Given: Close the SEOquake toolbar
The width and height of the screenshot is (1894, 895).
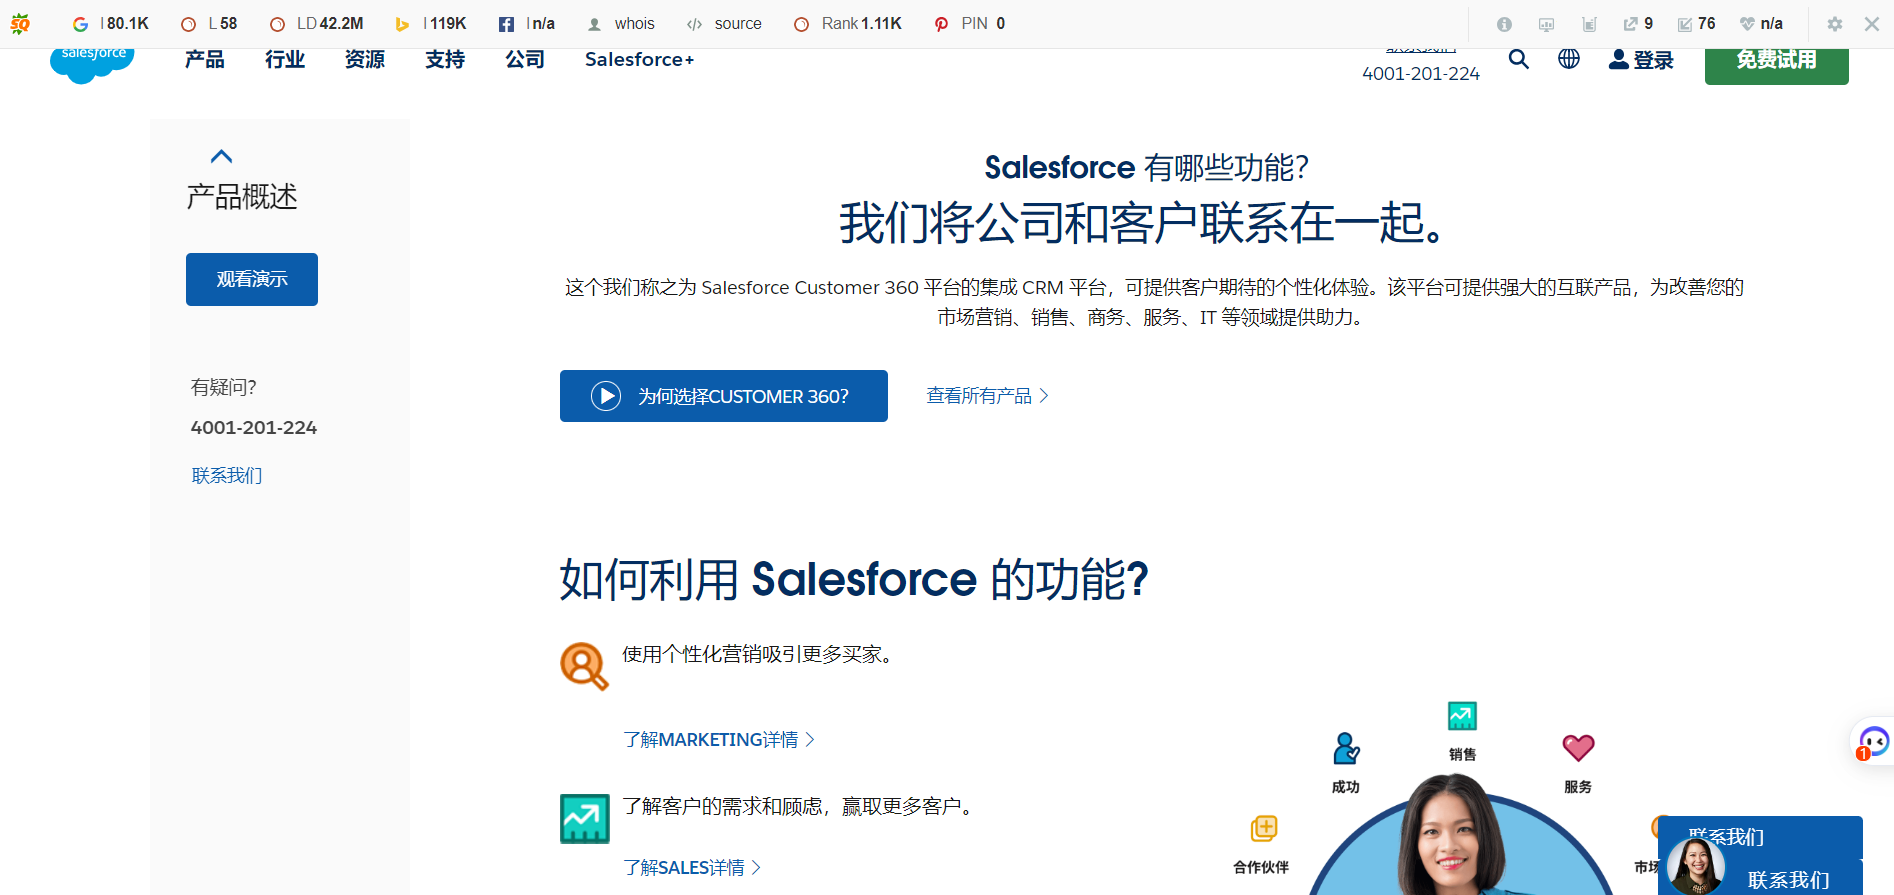Looking at the screenshot, I should [1872, 24].
